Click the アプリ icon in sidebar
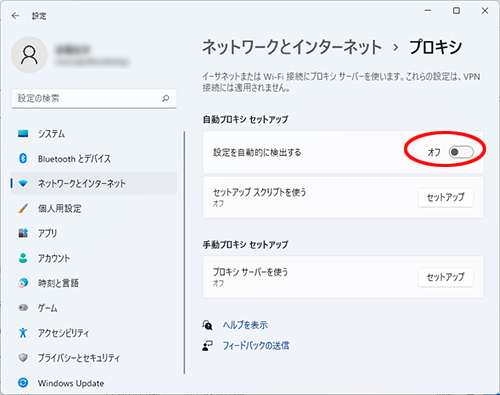 click(23, 233)
